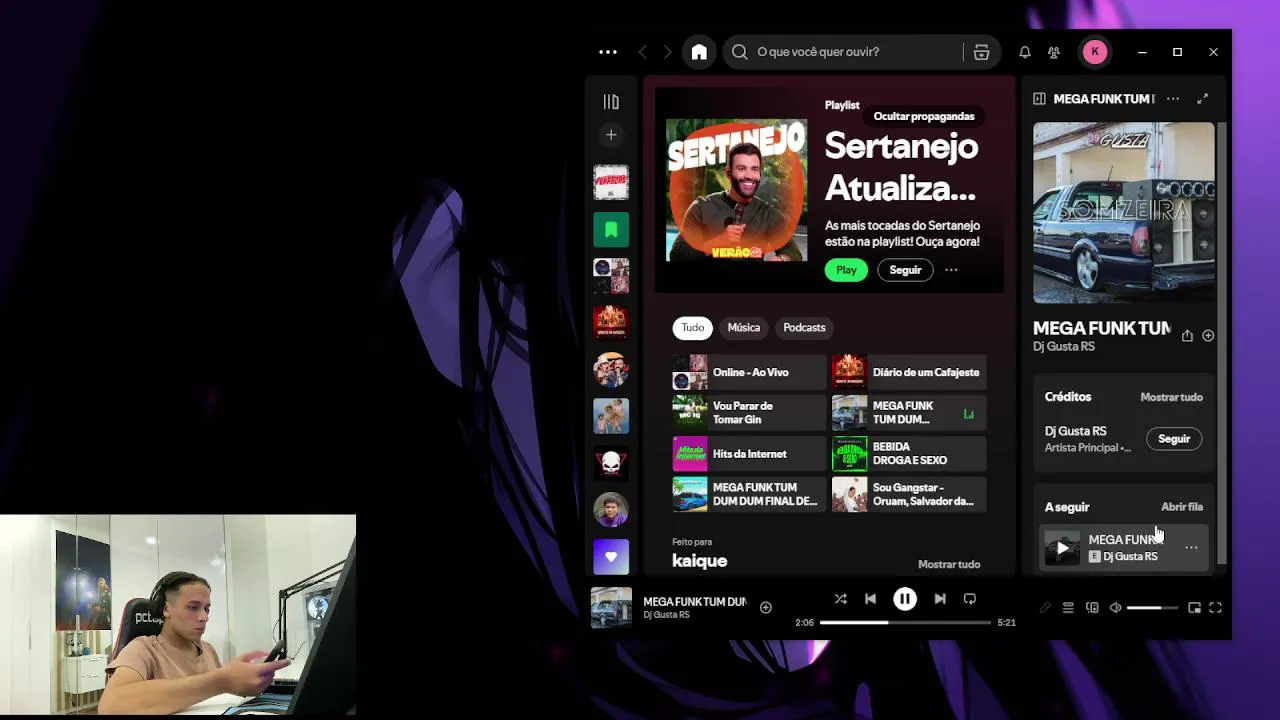Image resolution: width=1280 pixels, height=720 pixels.
Task: Open more options beside the Sertanejo 'Seguir' button
Action: pos(951,270)
